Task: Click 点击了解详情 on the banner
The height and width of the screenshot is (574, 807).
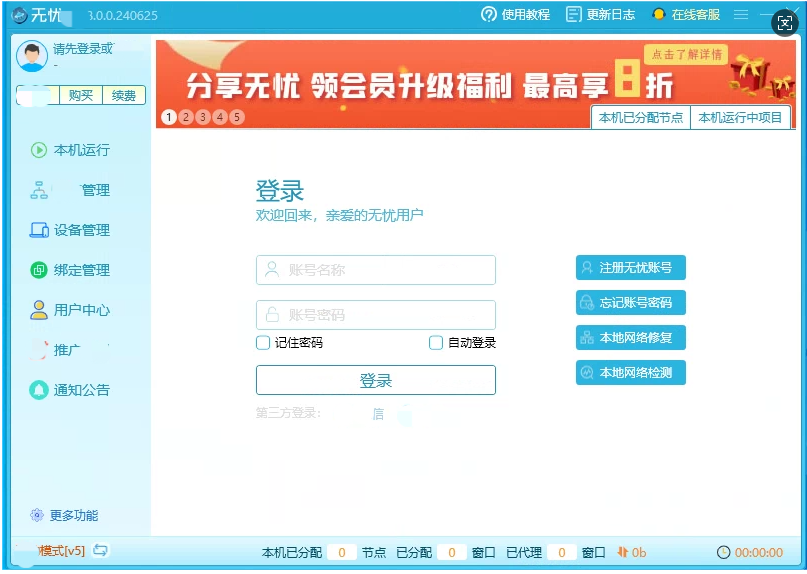Action: (x=686, y=54)
